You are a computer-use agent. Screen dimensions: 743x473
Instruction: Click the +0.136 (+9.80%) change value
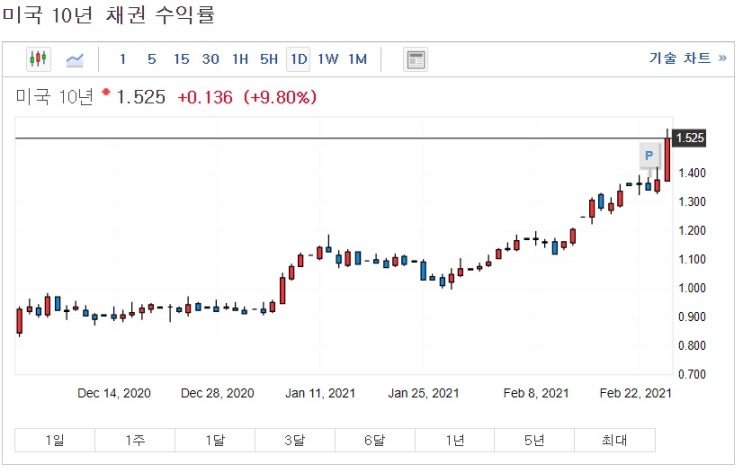pyautogui.click(x=247, y=98)
